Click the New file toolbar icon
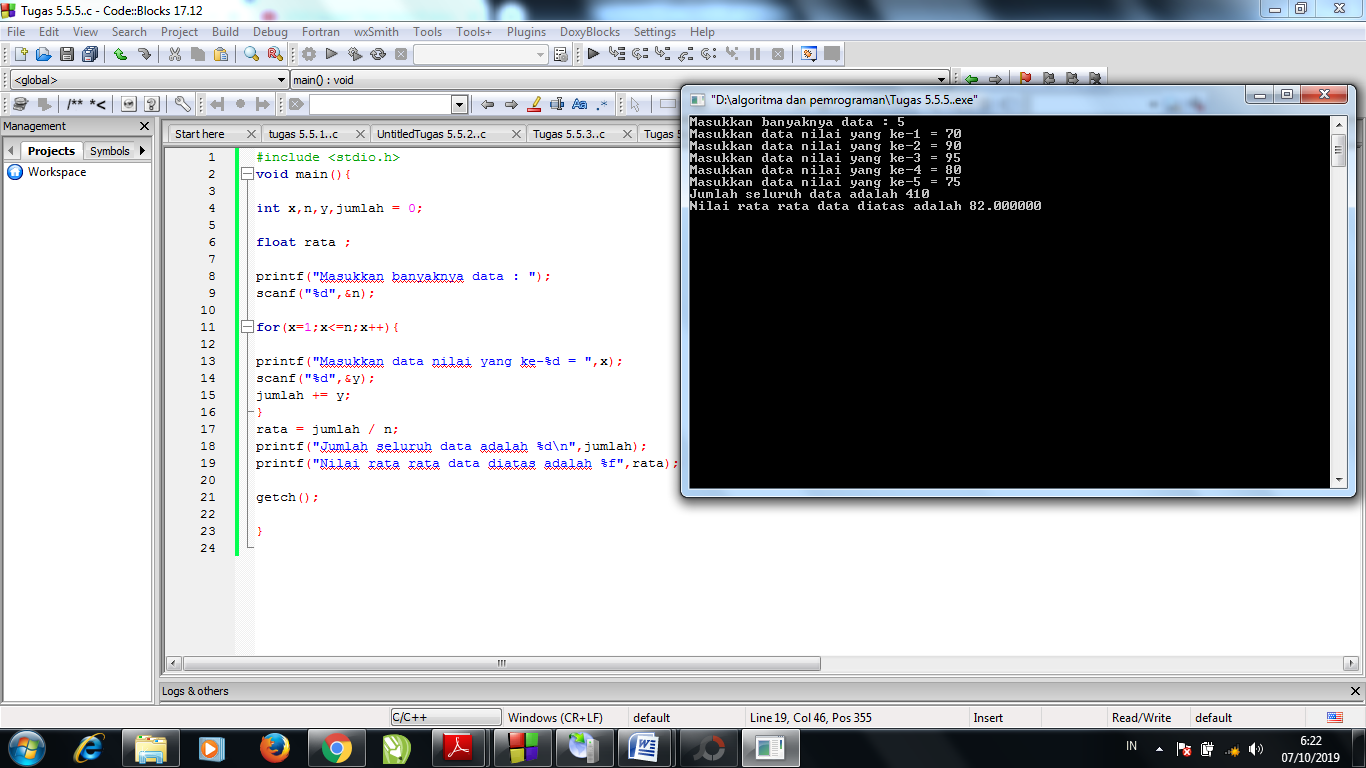Viewport: 1366px width, 768px height. click(x=19, y=54)
